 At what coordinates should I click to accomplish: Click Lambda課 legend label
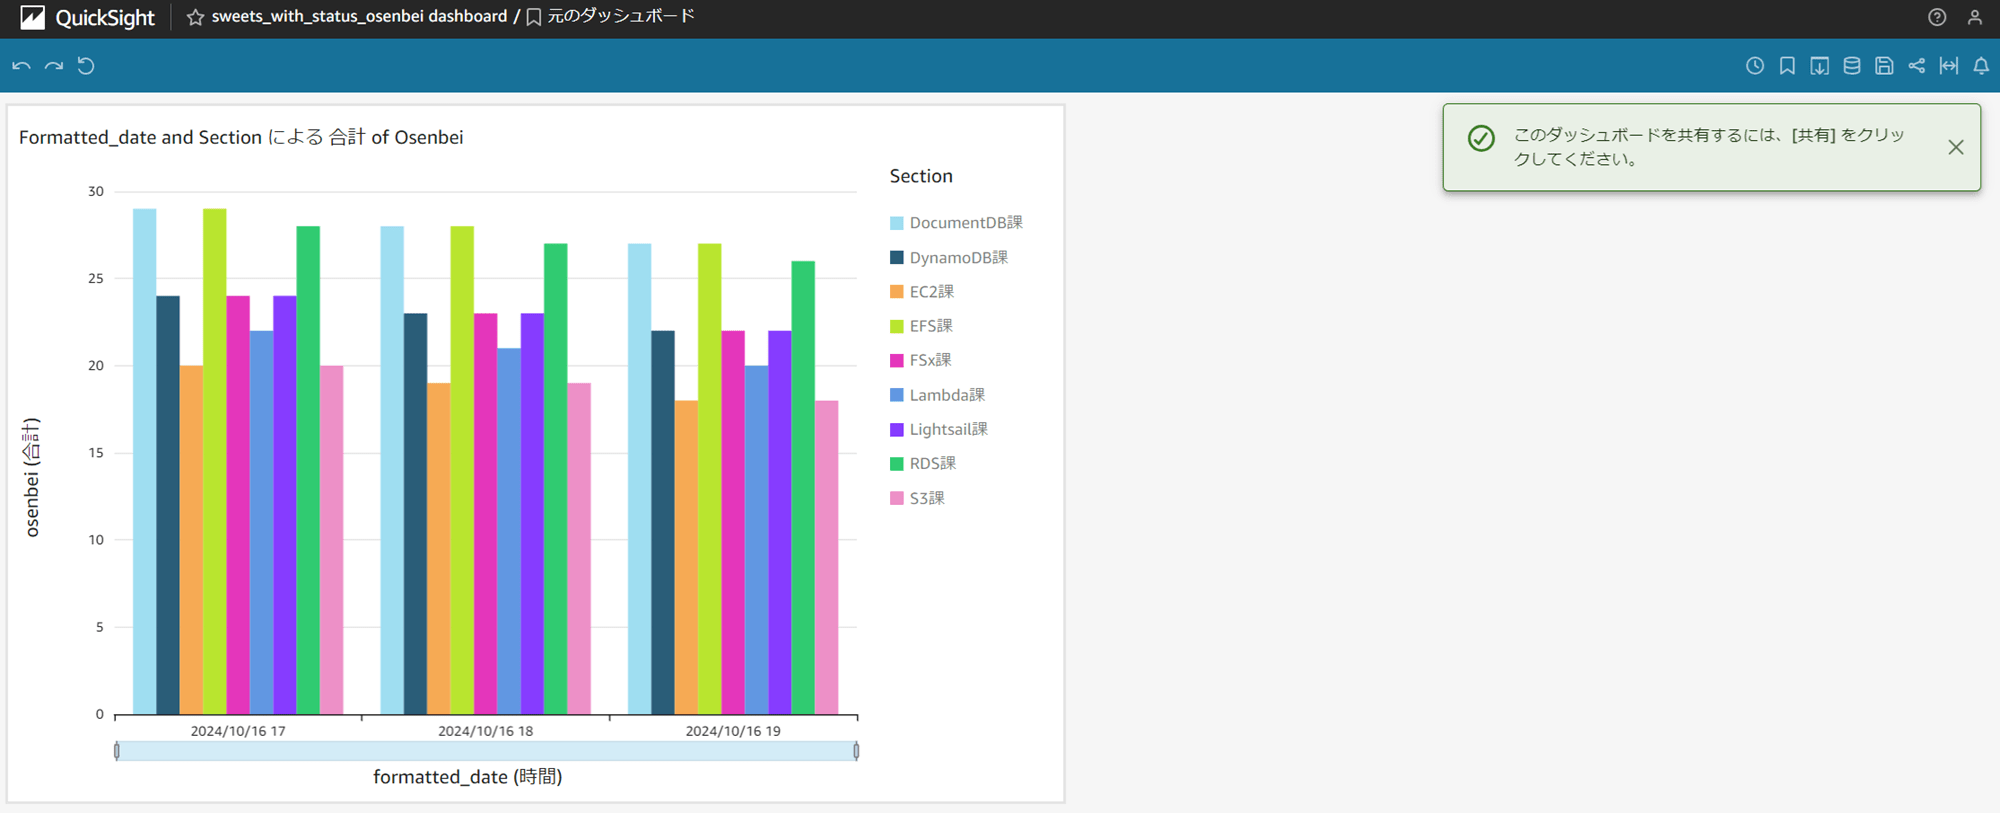947,395
